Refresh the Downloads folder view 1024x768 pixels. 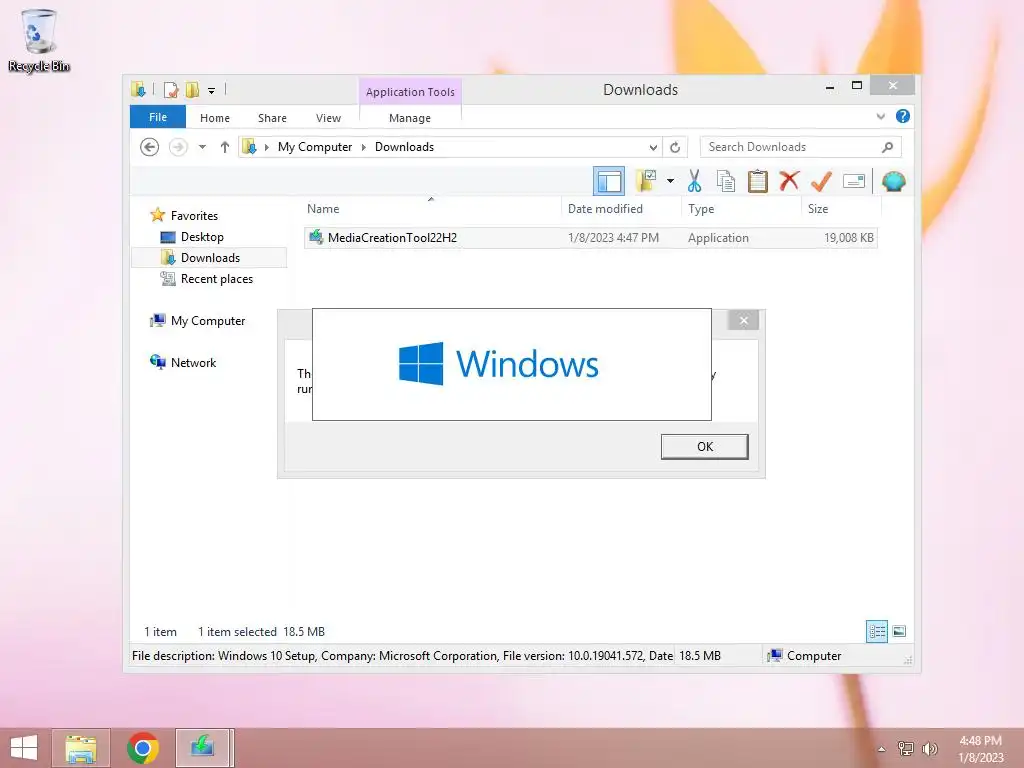[x=675, y=148]
